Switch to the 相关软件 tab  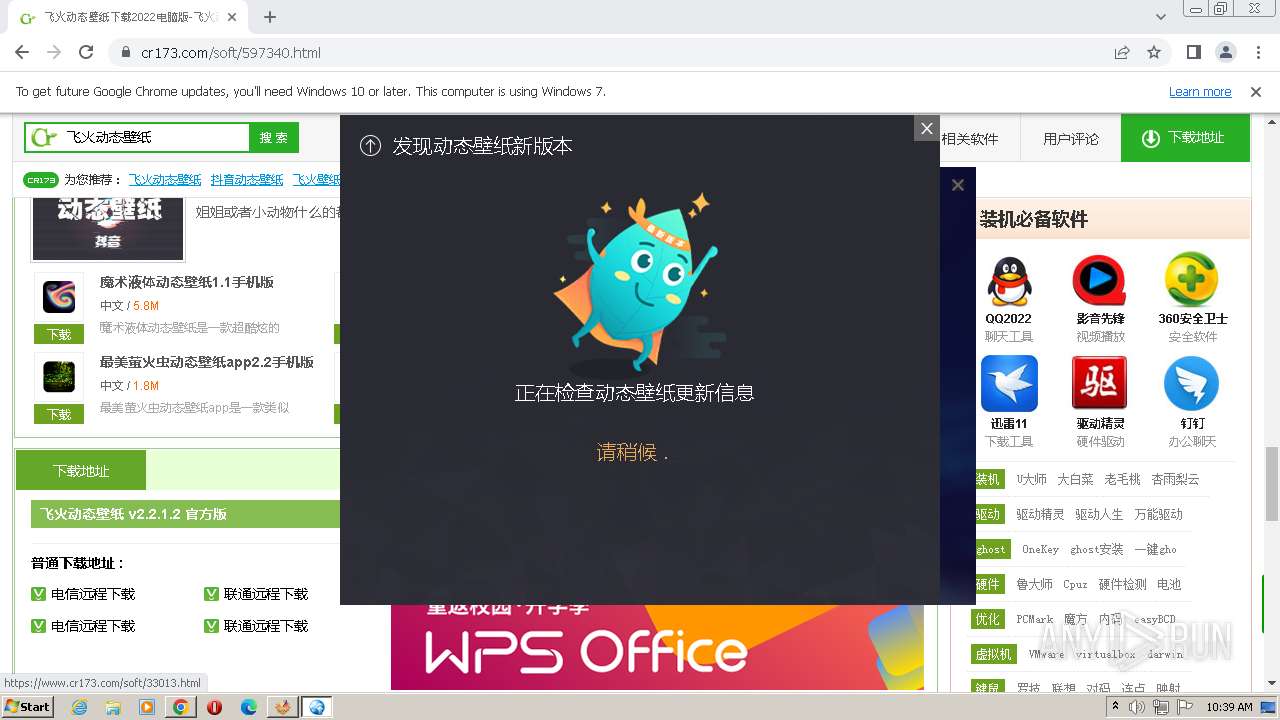pyautogui.click(x=970, y=139)
